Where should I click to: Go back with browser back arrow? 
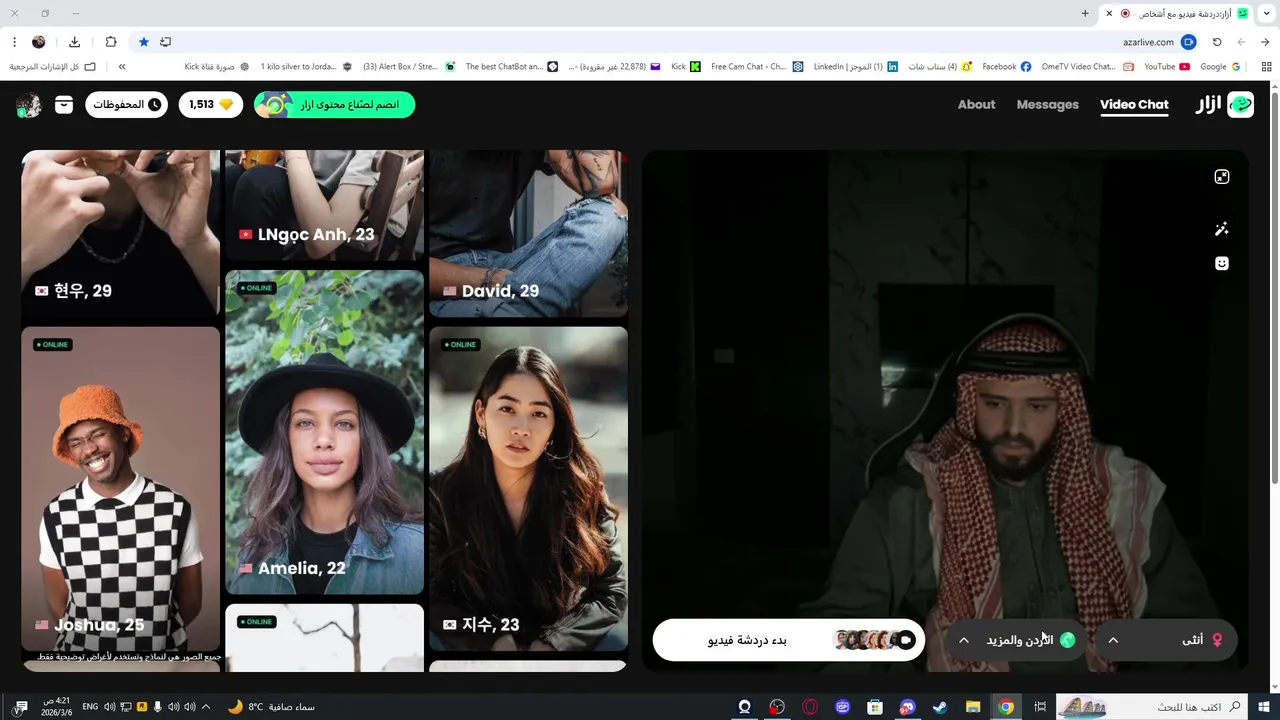point(1265,42)
